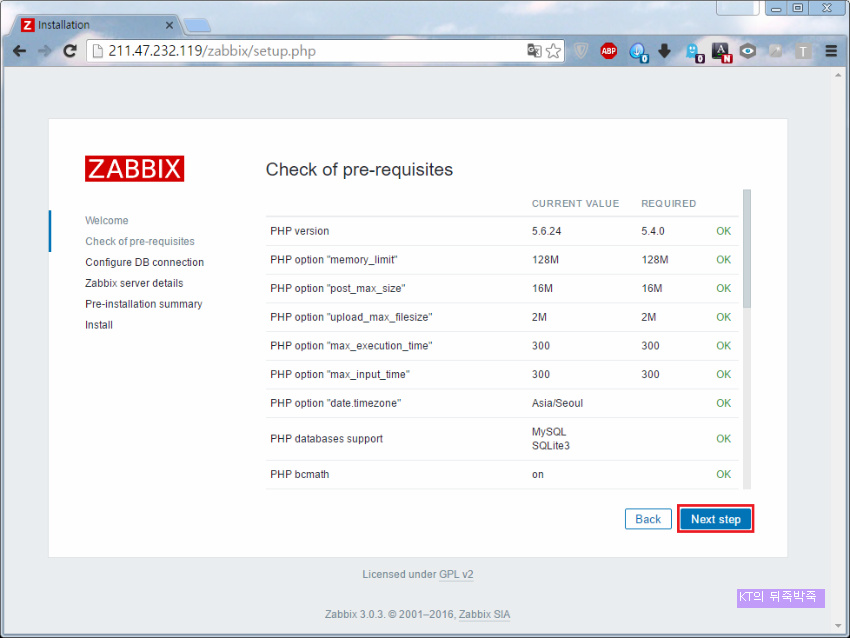Go to the Welcome setup step

[x=107, y=221]
